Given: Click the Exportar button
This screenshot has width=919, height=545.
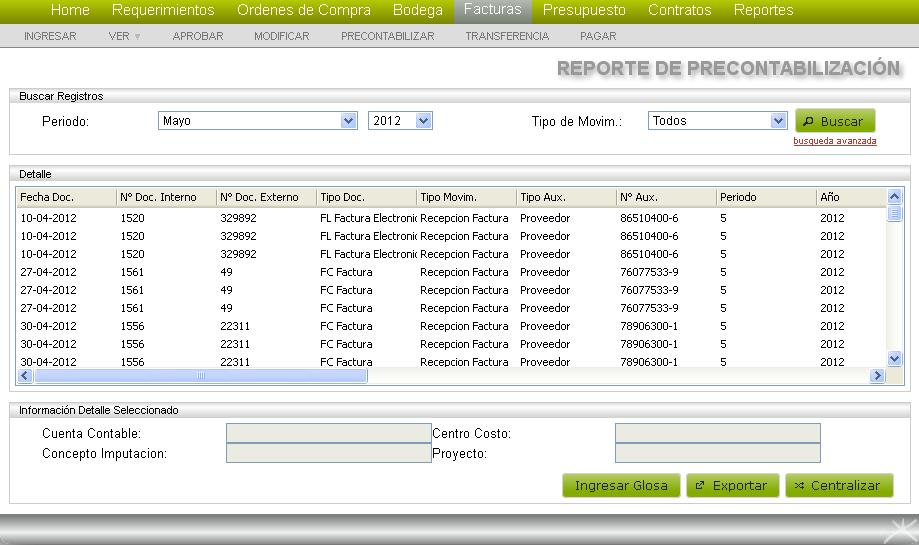Looking at the screenshot, I should (733, 486).
